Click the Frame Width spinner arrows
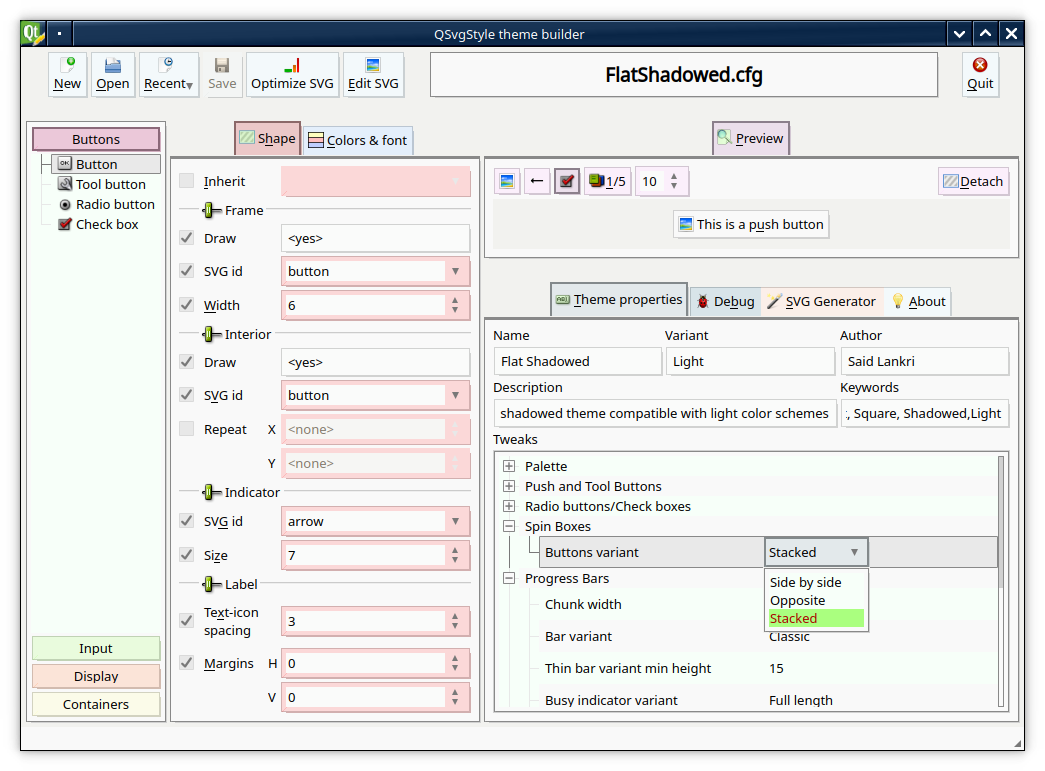The width and height of the screenshot is (1045, 771). (455, 305)
